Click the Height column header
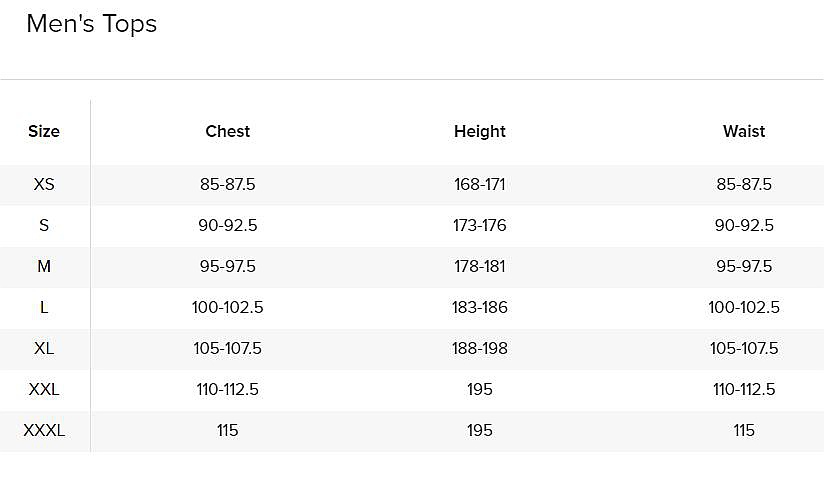824x479 pixels. [479, 131]
